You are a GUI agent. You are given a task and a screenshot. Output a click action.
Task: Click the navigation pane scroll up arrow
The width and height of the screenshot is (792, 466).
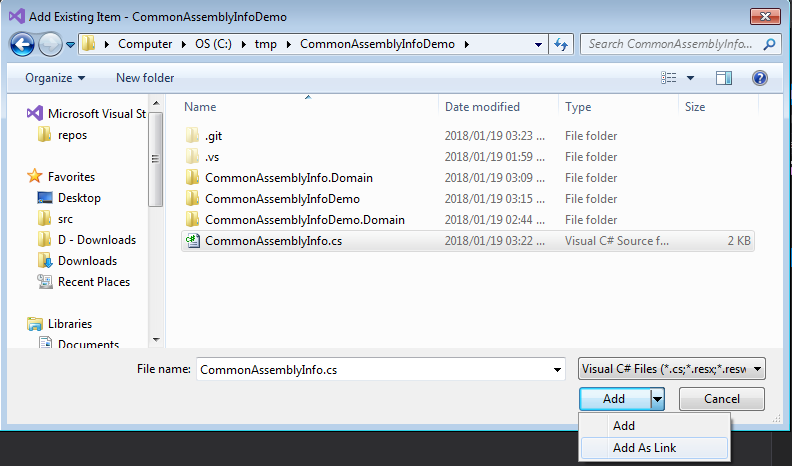[156, 103]
